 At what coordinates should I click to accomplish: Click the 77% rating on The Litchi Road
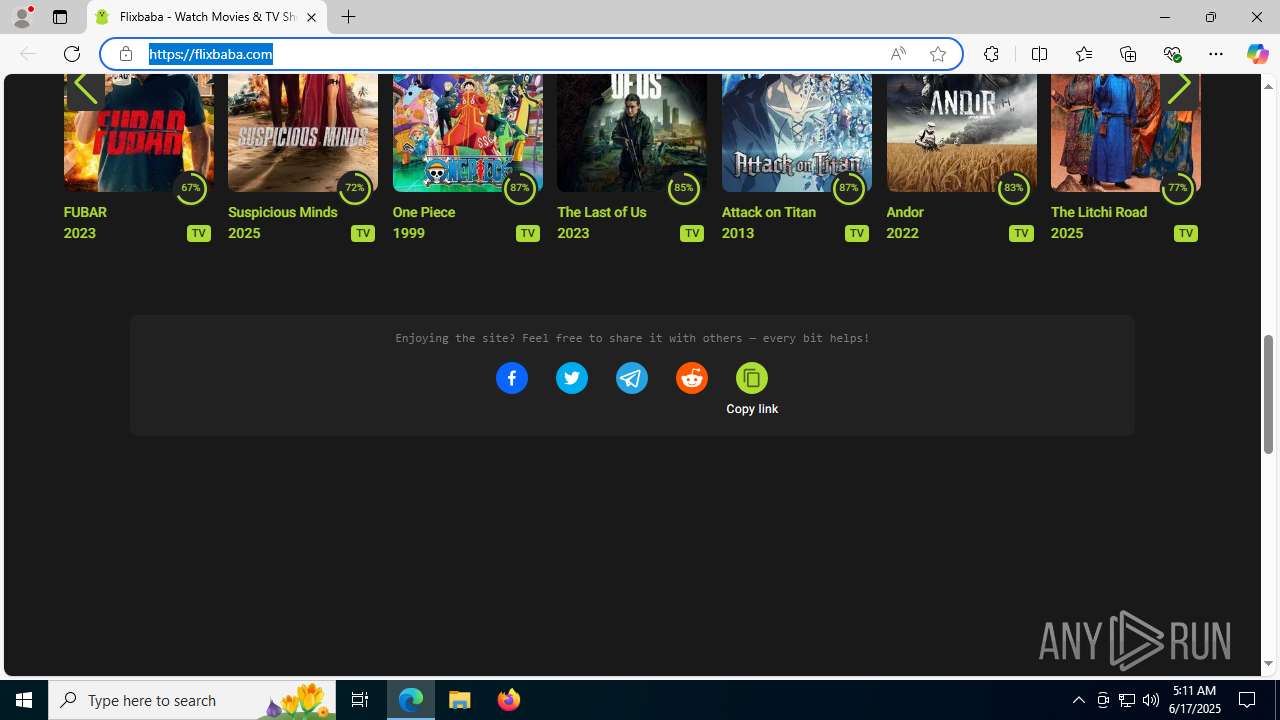[x=1177, y=187]
